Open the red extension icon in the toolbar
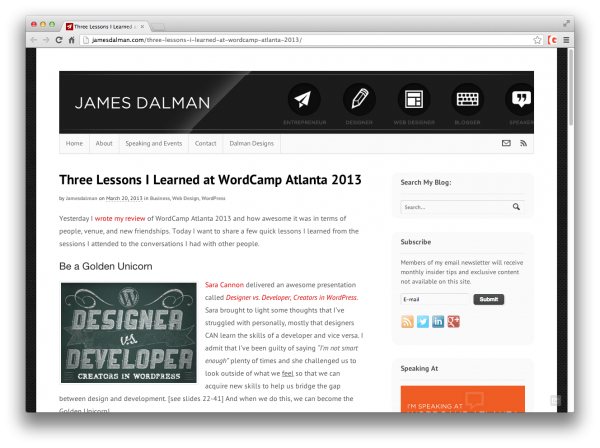 552,40
